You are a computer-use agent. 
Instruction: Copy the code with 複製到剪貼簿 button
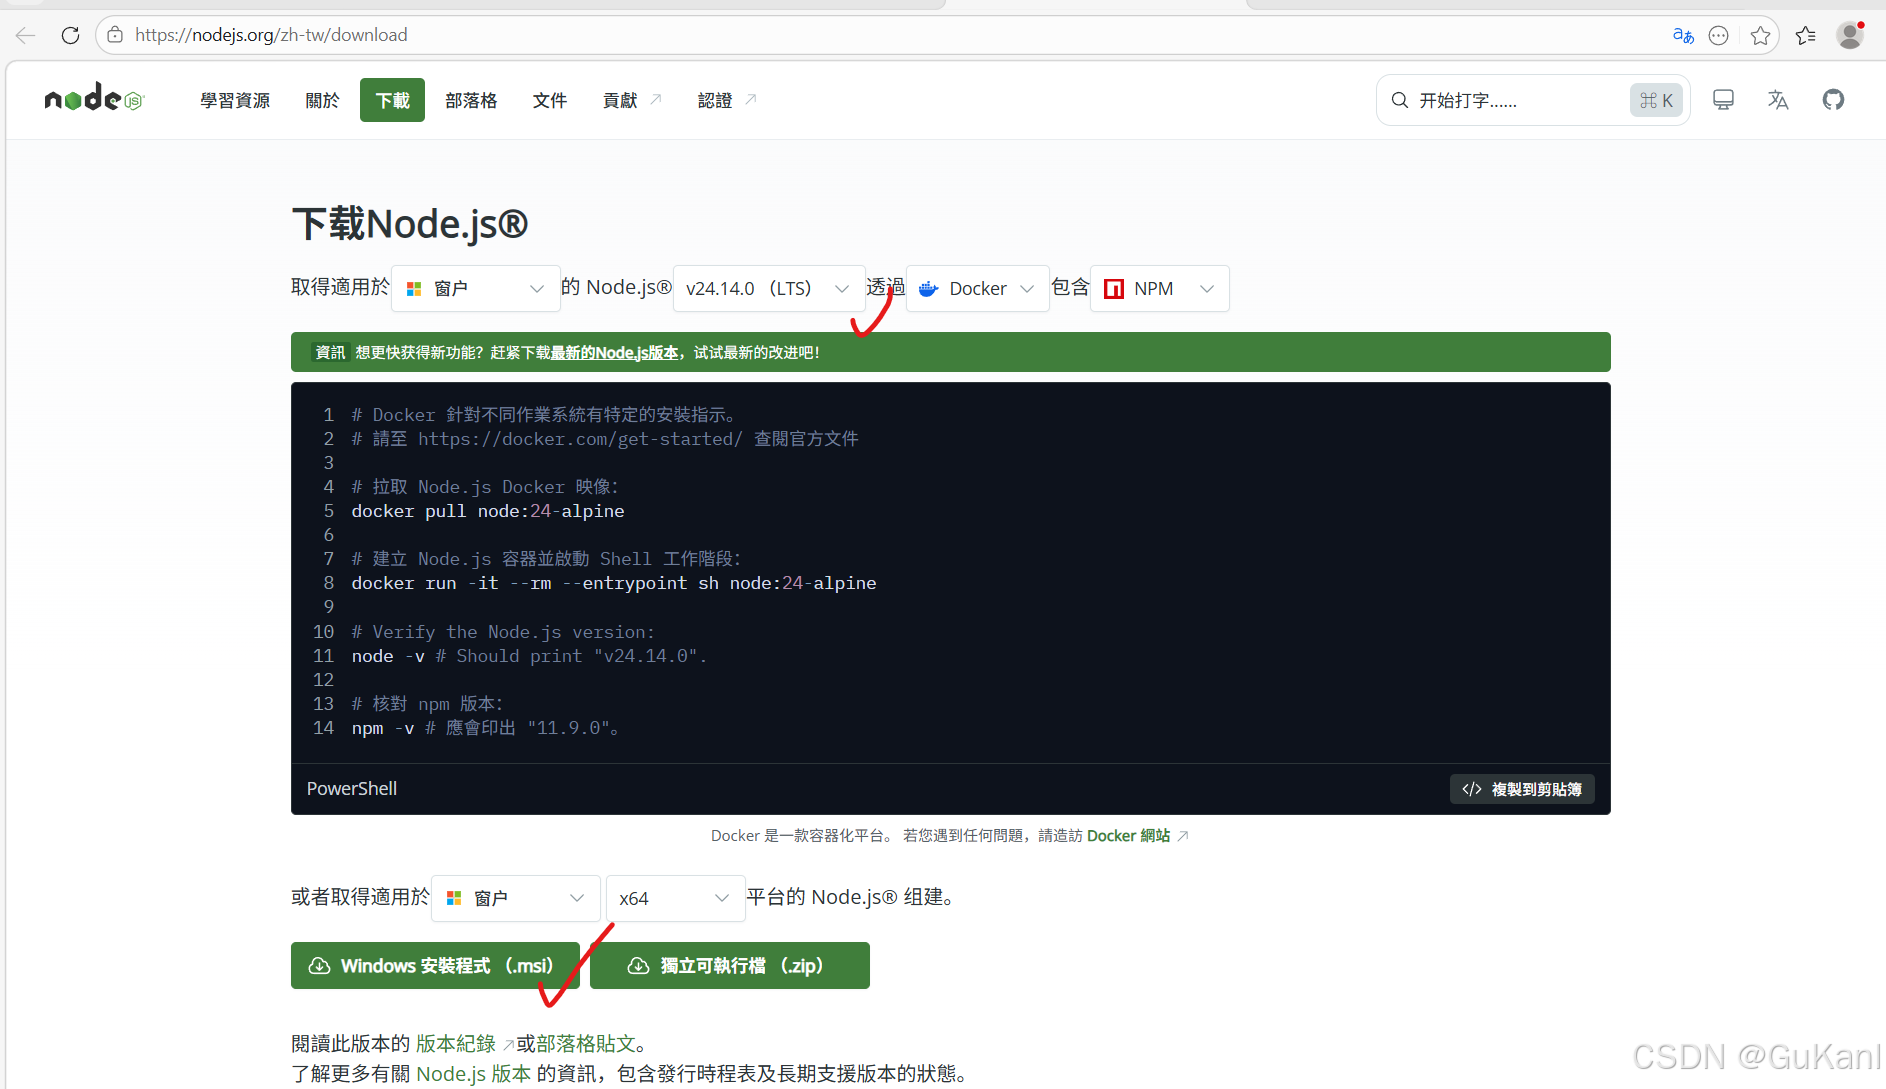(1522, 789)
